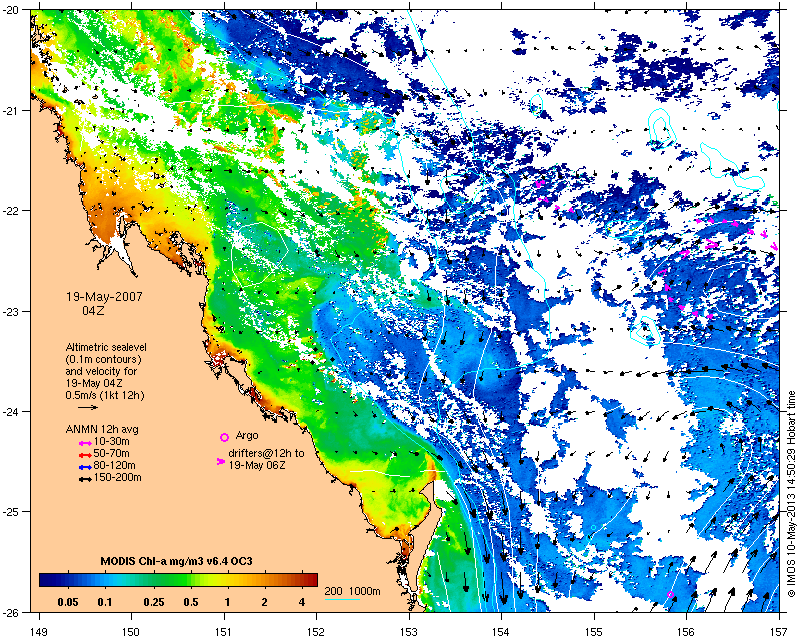Select the '19-May-2007' date label
The image size is (800, 640).
[104, 297]
